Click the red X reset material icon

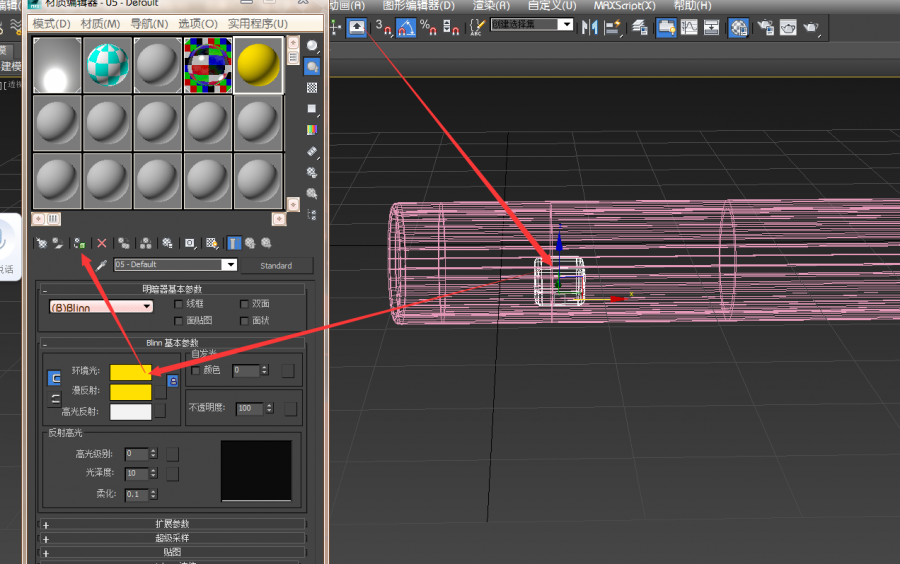(x=101, y=243)
